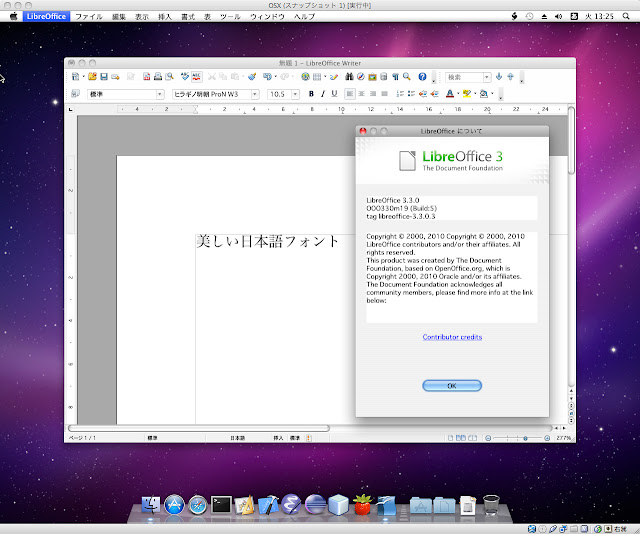
Task: Open Styles and Formatting icon
Action: [x=76, y=94]
